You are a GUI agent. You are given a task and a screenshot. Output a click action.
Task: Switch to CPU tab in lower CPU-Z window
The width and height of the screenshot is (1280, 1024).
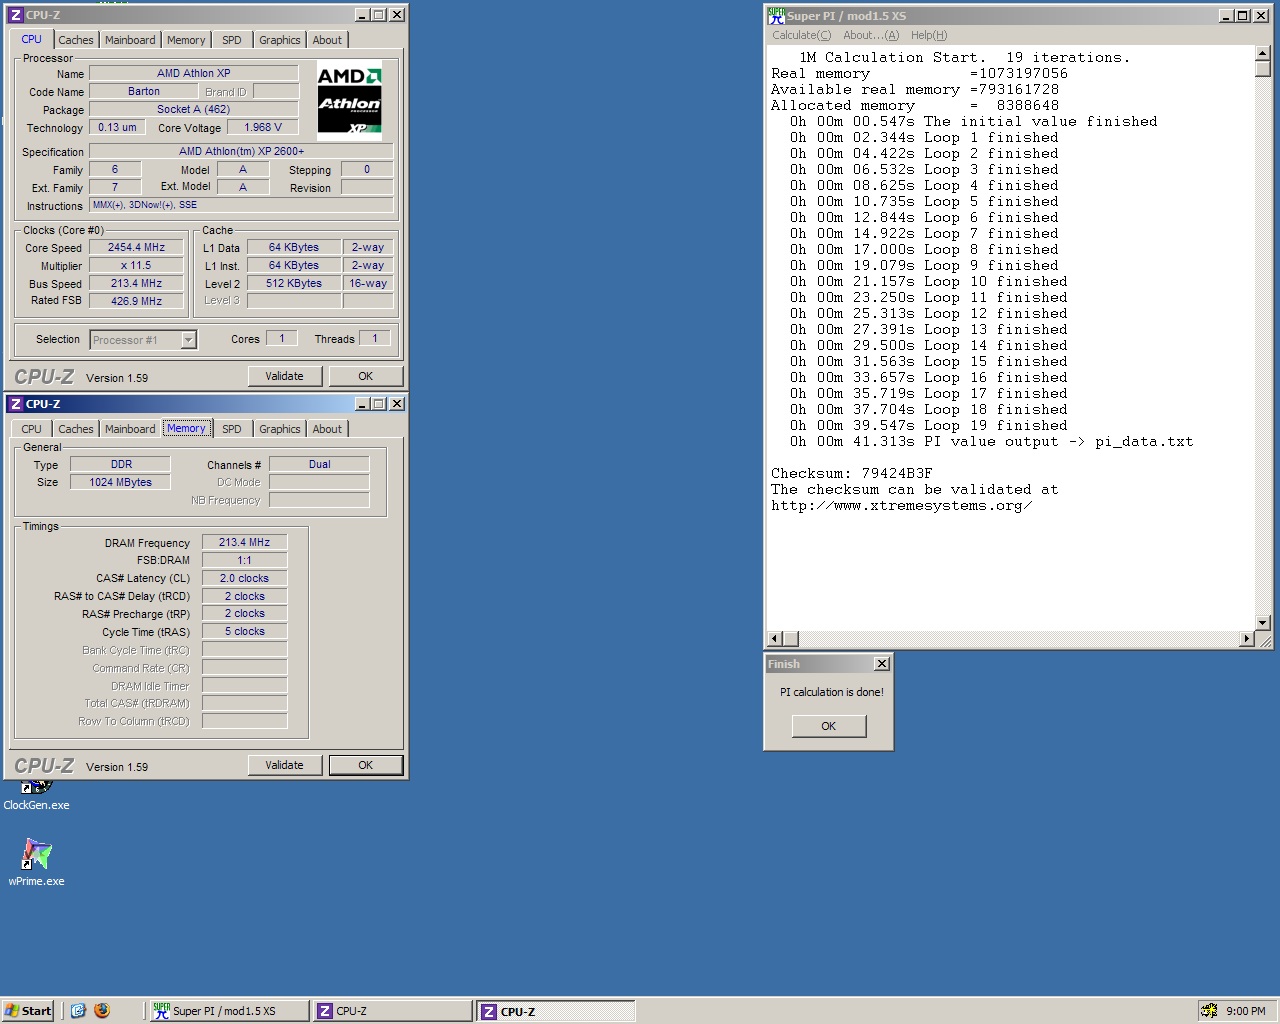32,429
